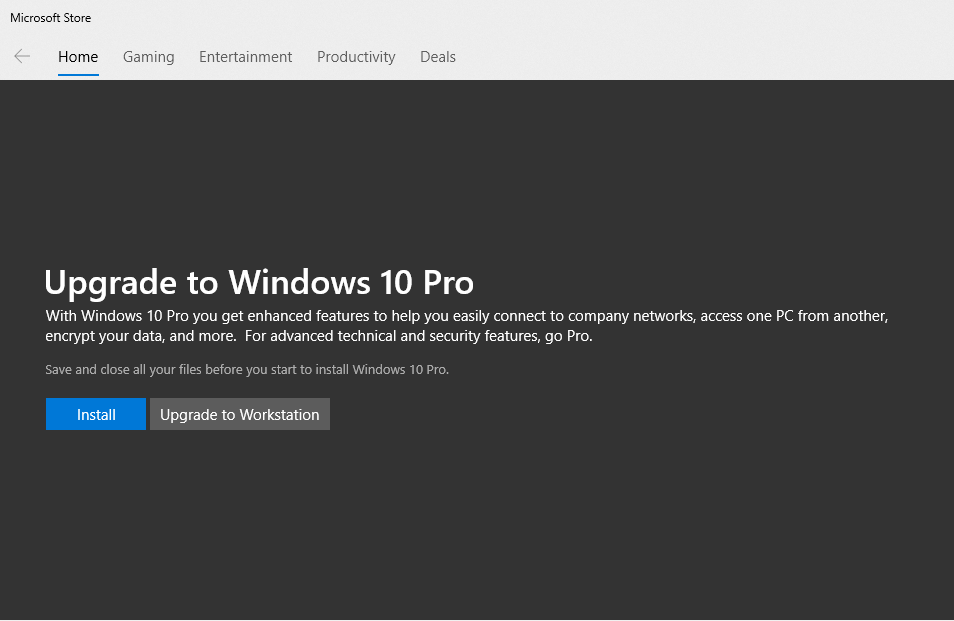Click the blue Install button
The width and height of the screenshot is (954, 621).
[x=96, y=414]
